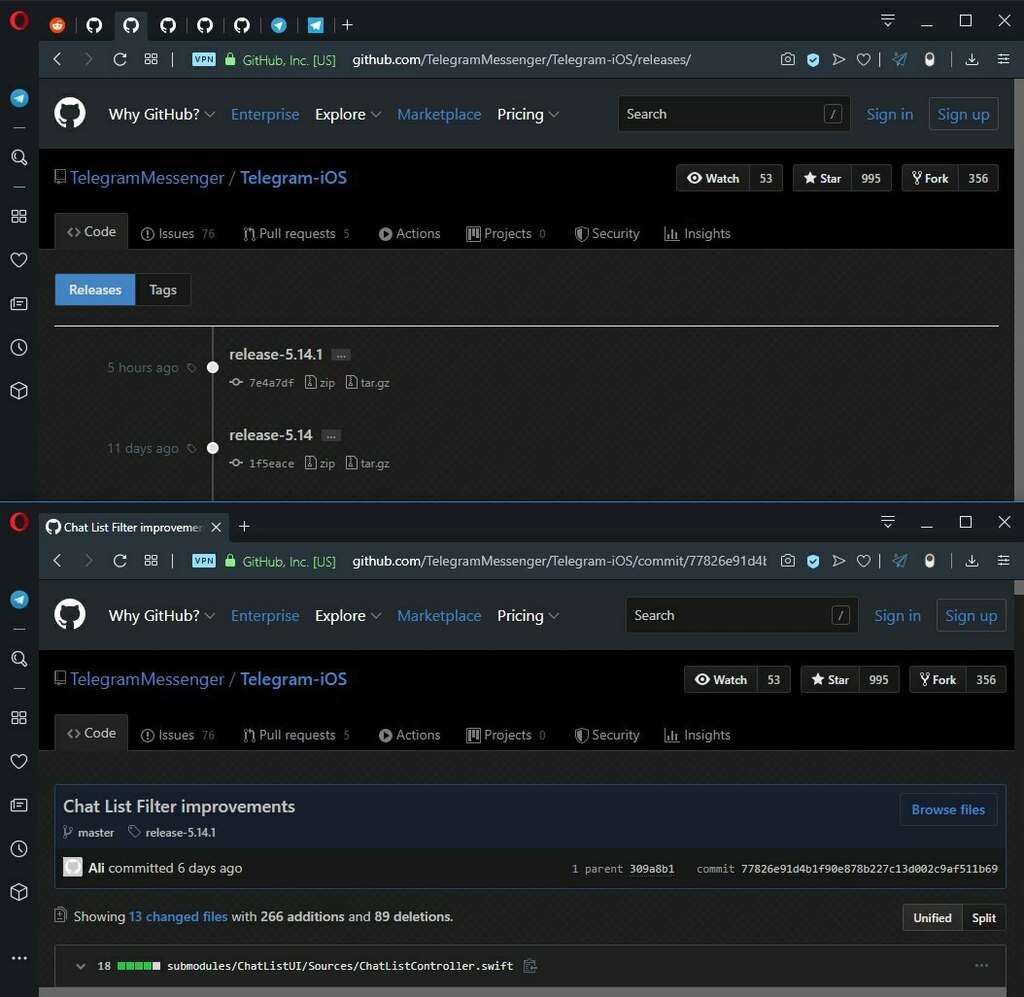The image size is (1024, 997).
Task: Click GitHub logo in top window
Action: tap(70, 114)
